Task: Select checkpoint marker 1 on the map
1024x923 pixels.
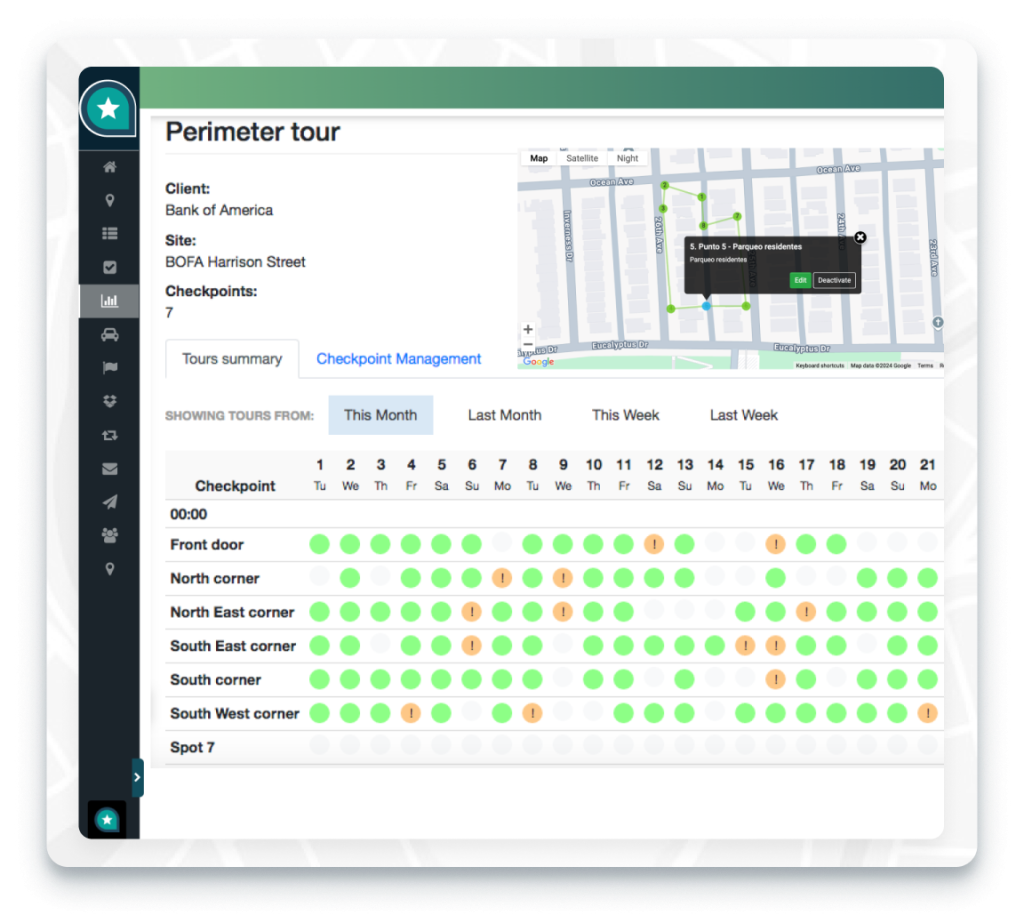Action: pyautogui.click(x=701, y=197)
